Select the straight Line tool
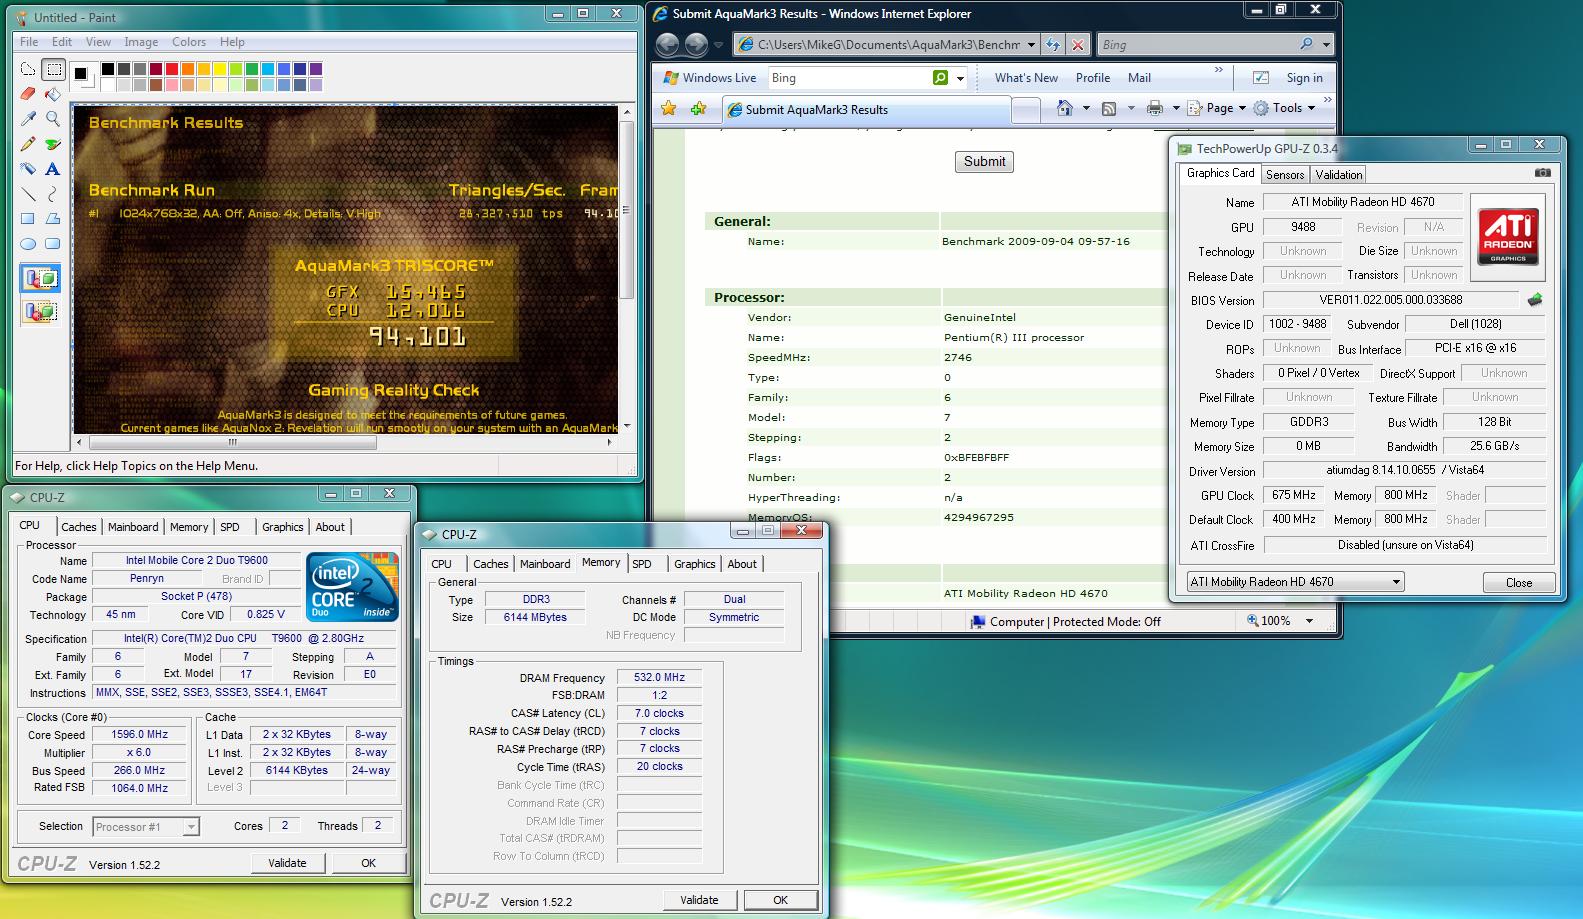 pyautogui.click(x=28, y=194)
